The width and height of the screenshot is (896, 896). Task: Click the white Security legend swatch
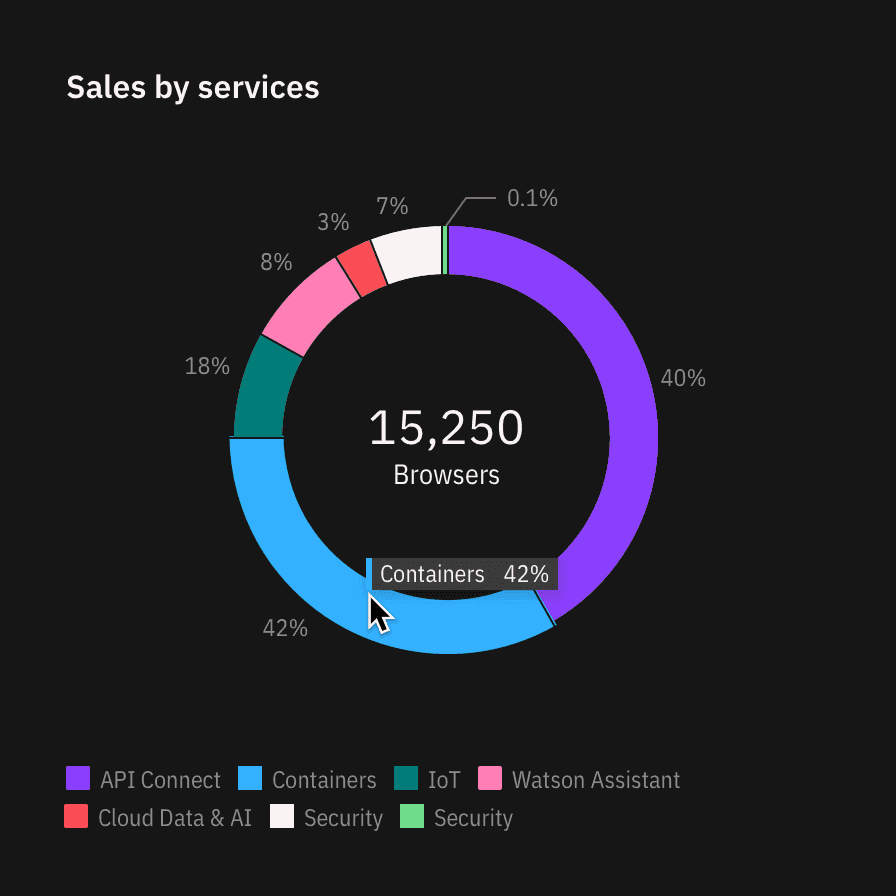point(282,817)
